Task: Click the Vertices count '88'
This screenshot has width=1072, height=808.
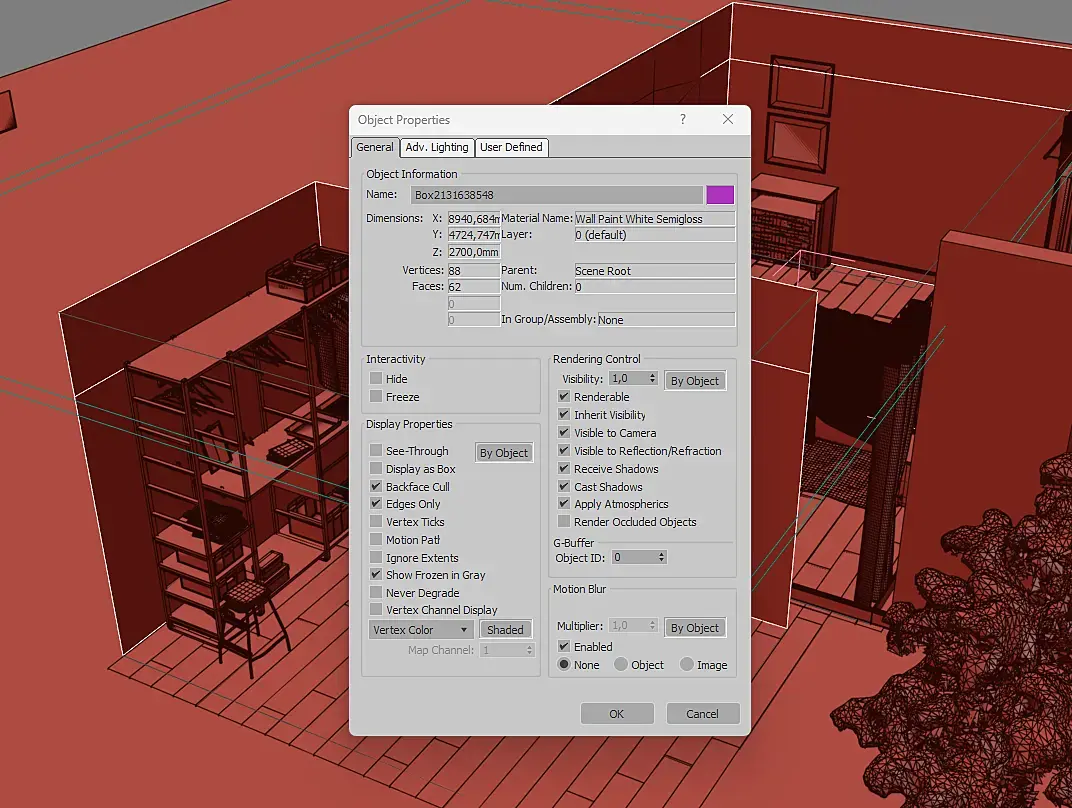Action: [474, 271]
